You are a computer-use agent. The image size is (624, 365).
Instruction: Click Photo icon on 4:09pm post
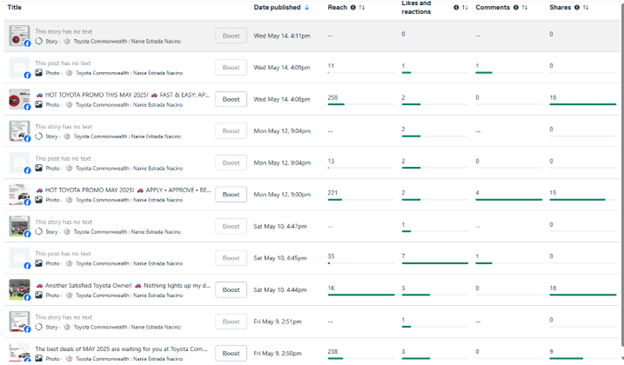(39, 72)
